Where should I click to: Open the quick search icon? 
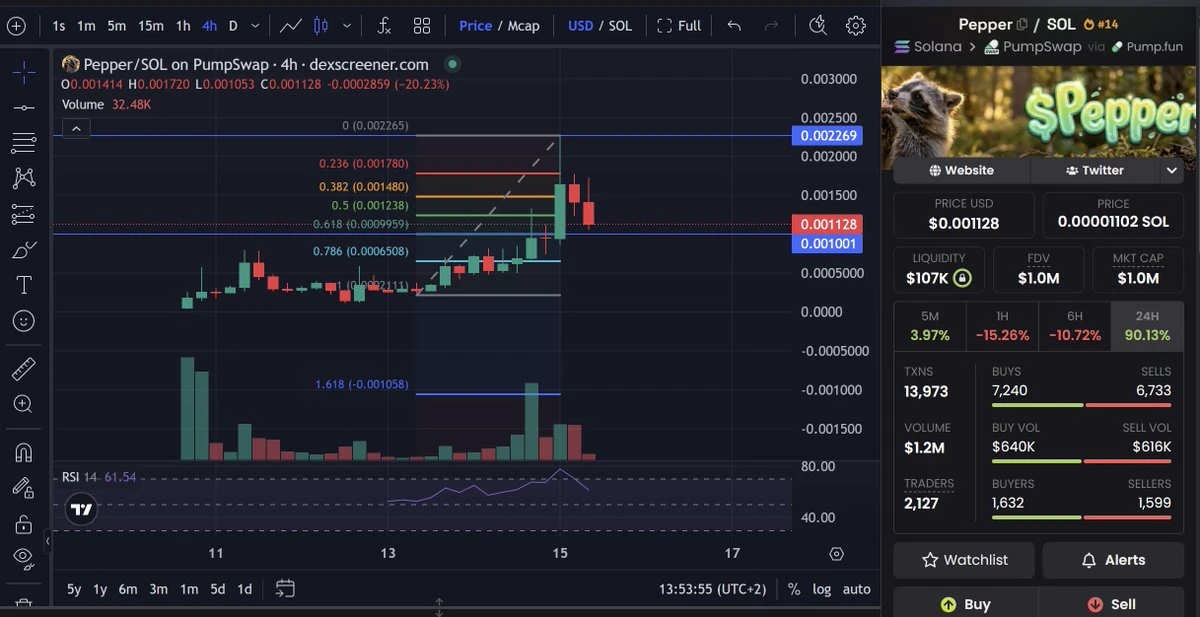pos(818,25)
